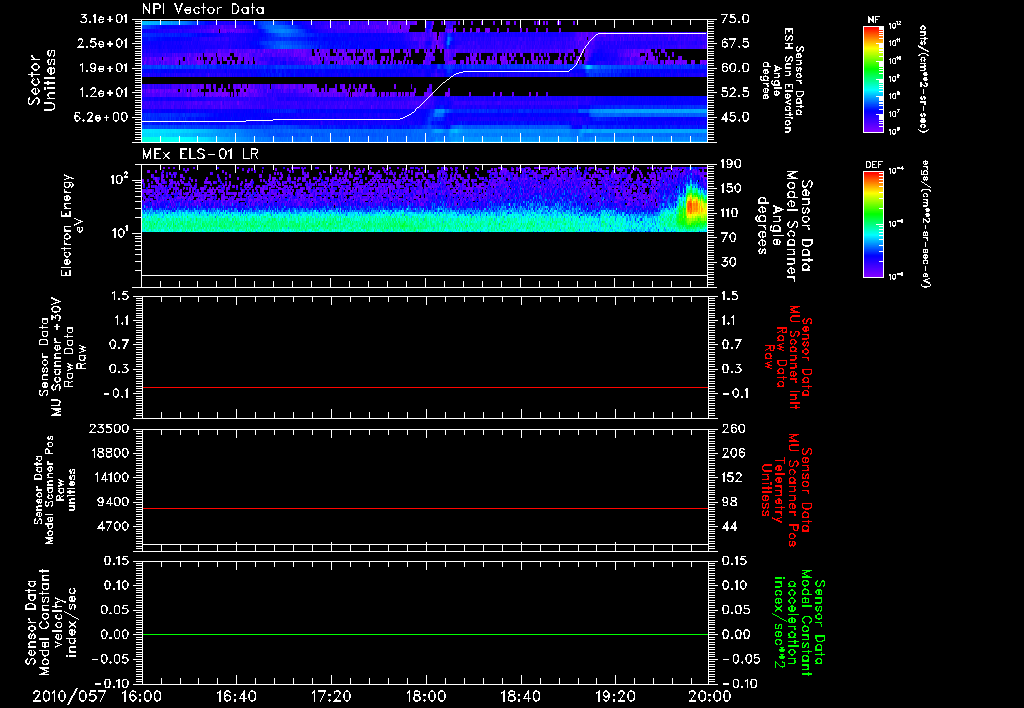Image resolution: width=1024 pixels, height=708 pixels.
Task: Click the red MU Scanner Pos Telemetry label
Action: (786, 490)
